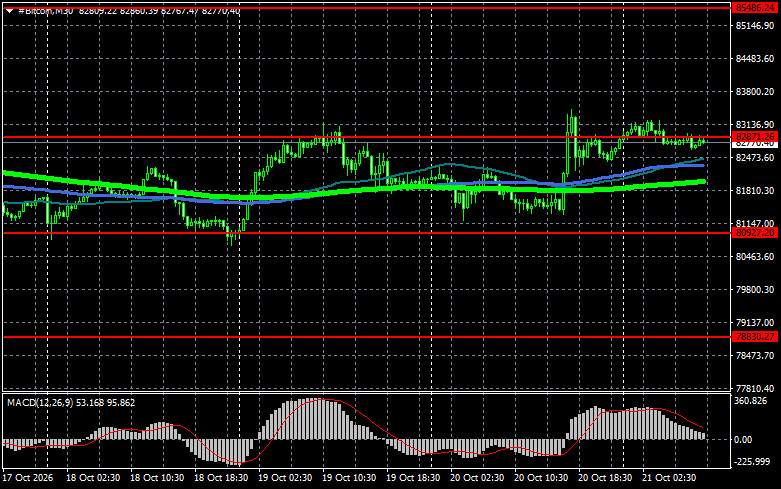This screenshot has height=489, width=781.
Task: Click the 83800.20 value on price scale
Action: 755,92
